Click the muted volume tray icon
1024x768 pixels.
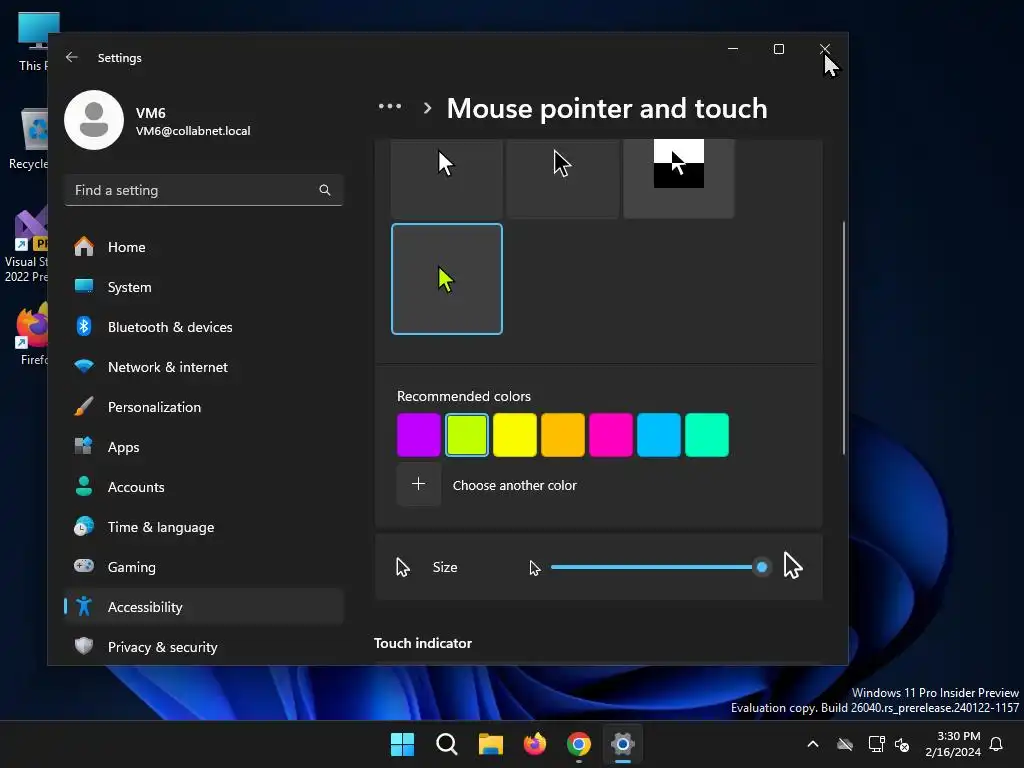click(x=902, y=744)
